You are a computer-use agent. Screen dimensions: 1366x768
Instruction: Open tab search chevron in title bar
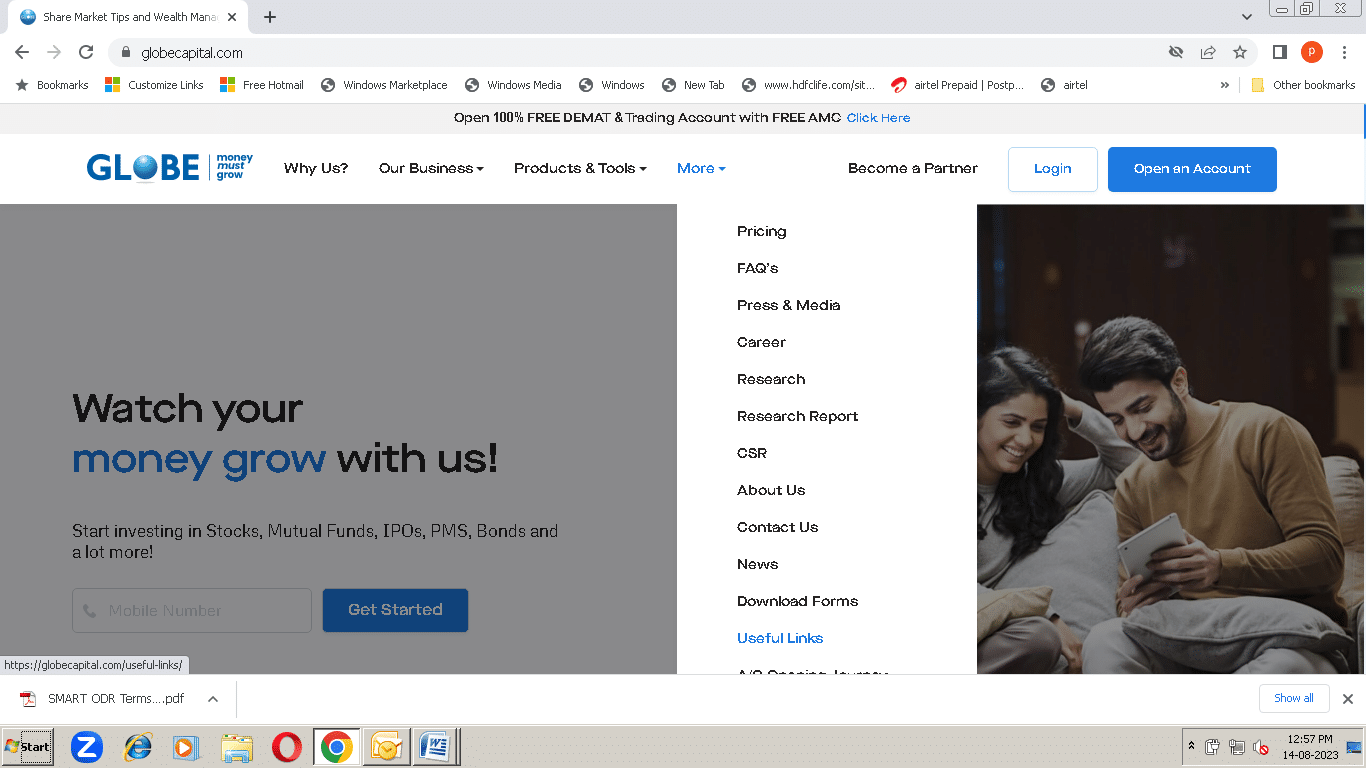(1247, 17)
